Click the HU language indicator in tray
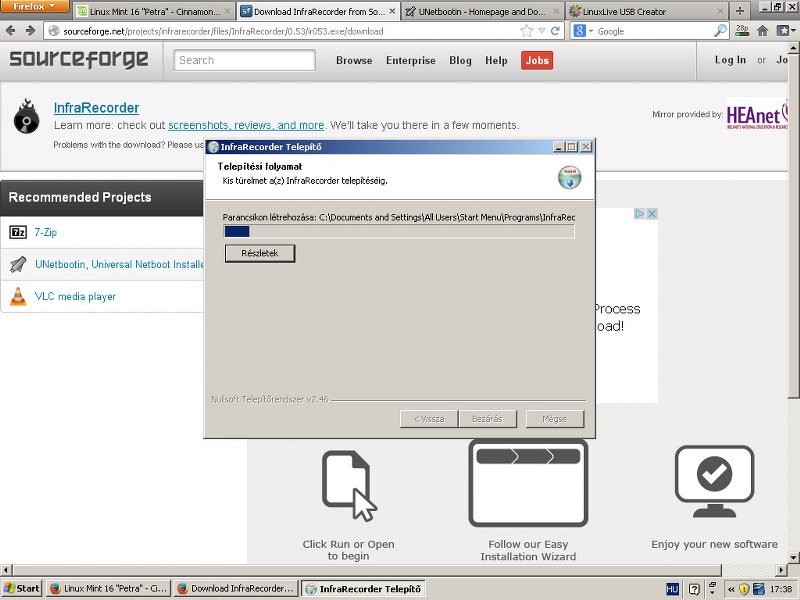Viewport: 800px width, 600px height. 672,589
